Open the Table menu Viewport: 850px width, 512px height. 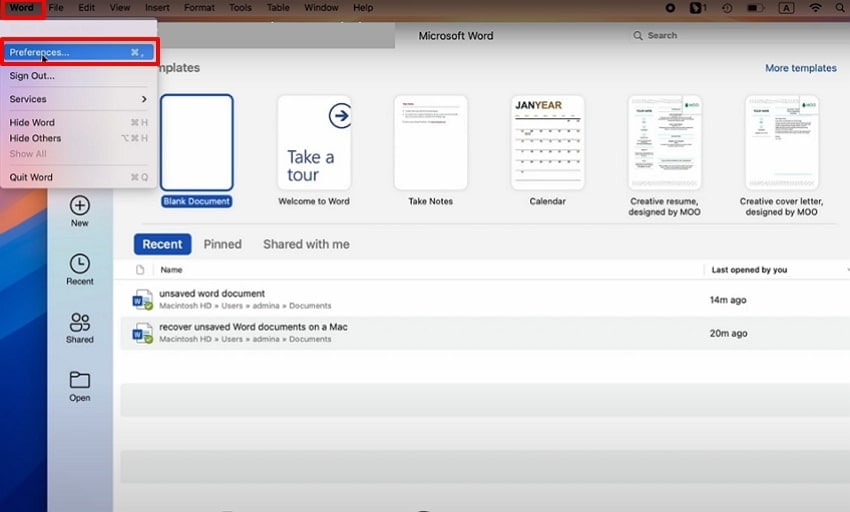pyautogui.click(x=278, y=8)
